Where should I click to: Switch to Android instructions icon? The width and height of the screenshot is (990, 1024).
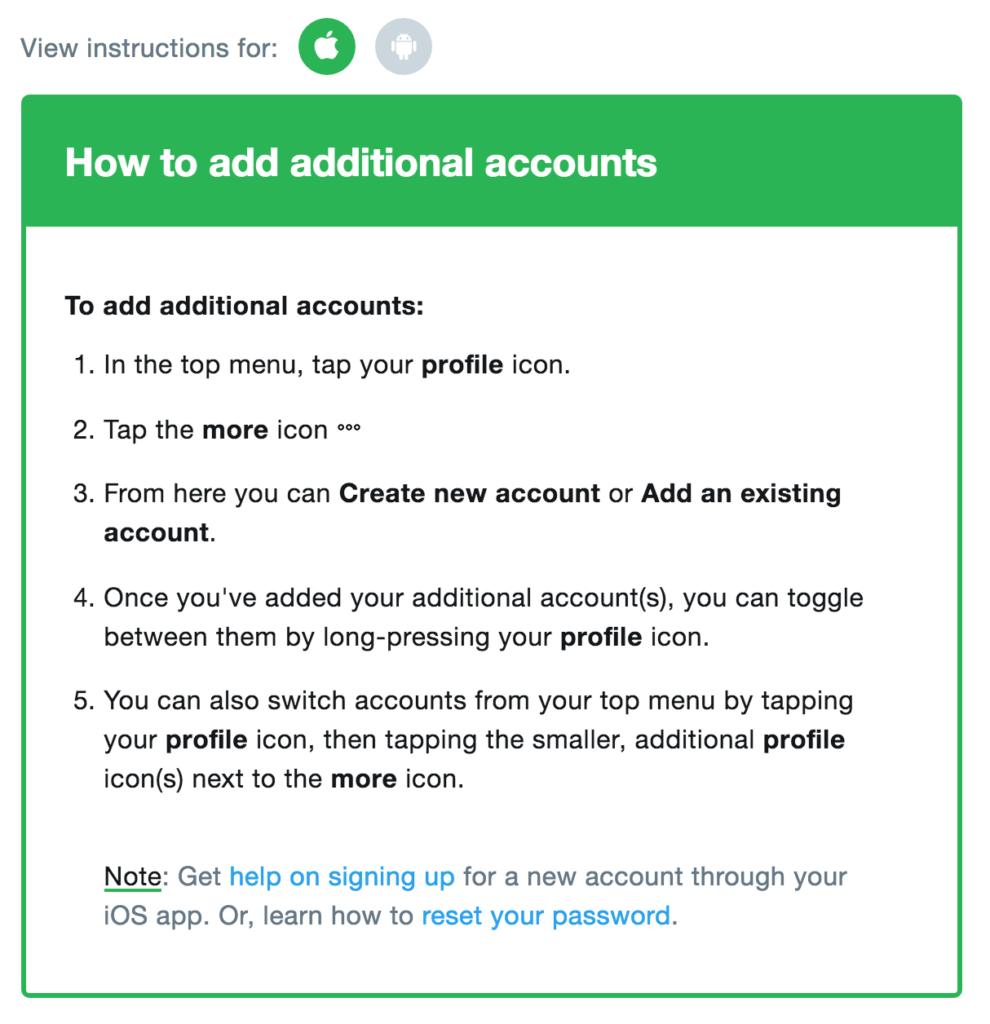403,46
